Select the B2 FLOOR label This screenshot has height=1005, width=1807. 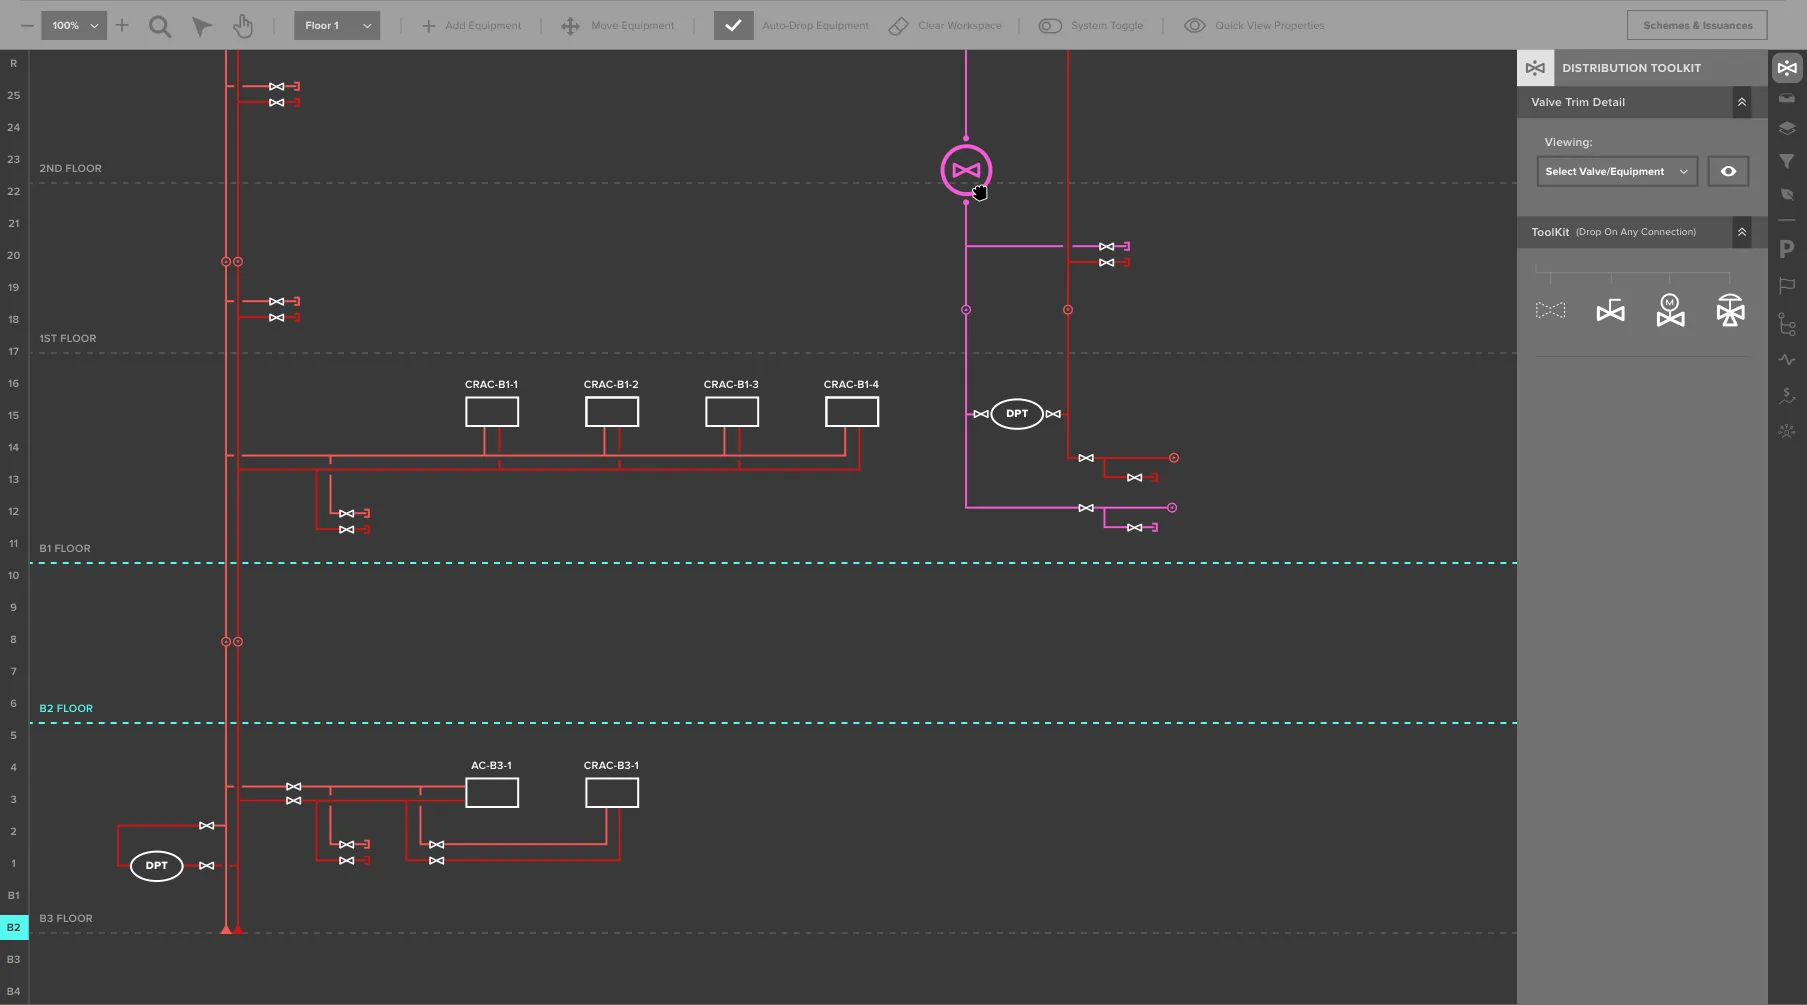coord(66,708)
